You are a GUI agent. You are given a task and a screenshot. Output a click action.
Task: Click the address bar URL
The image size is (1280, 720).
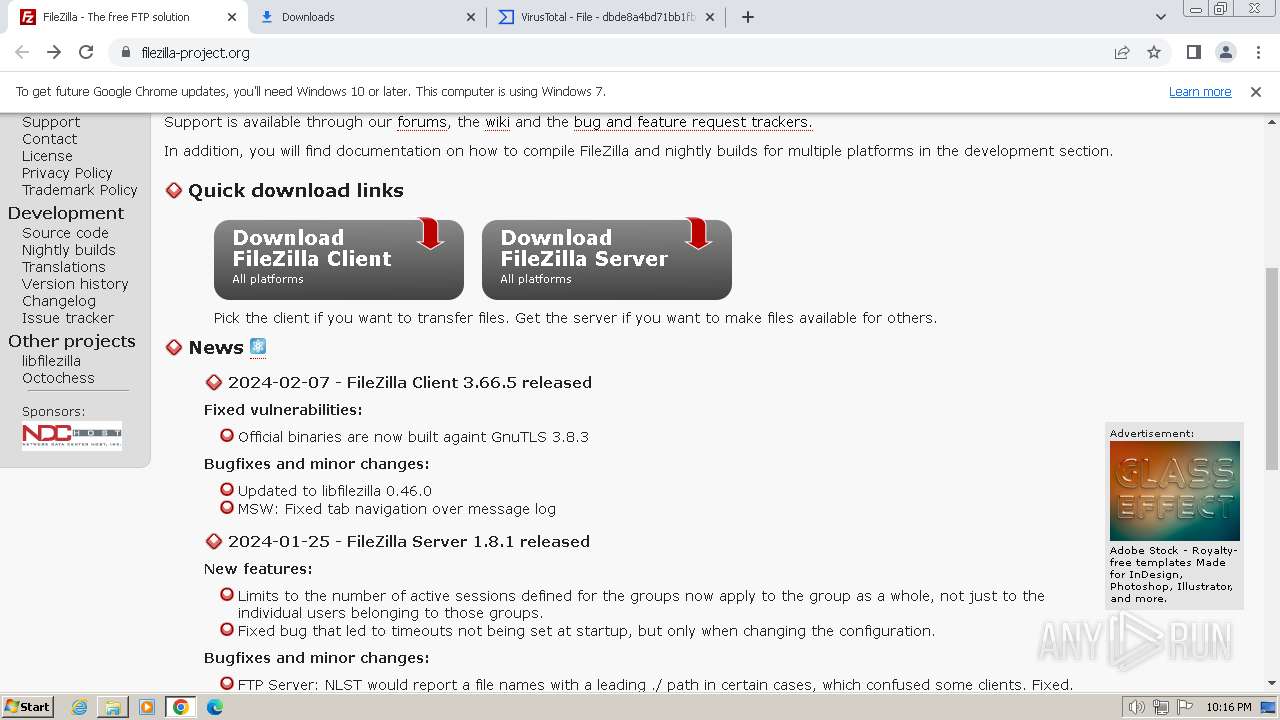[196, 53]
